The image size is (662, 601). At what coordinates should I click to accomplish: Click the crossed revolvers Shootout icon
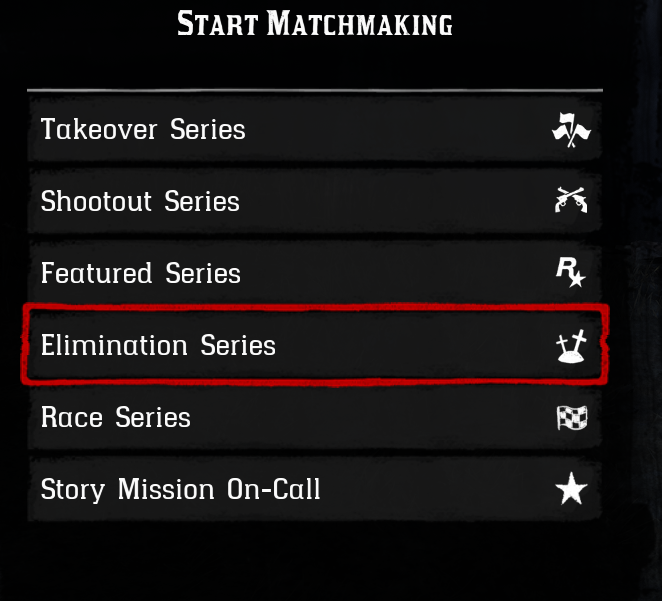(571, 201)
